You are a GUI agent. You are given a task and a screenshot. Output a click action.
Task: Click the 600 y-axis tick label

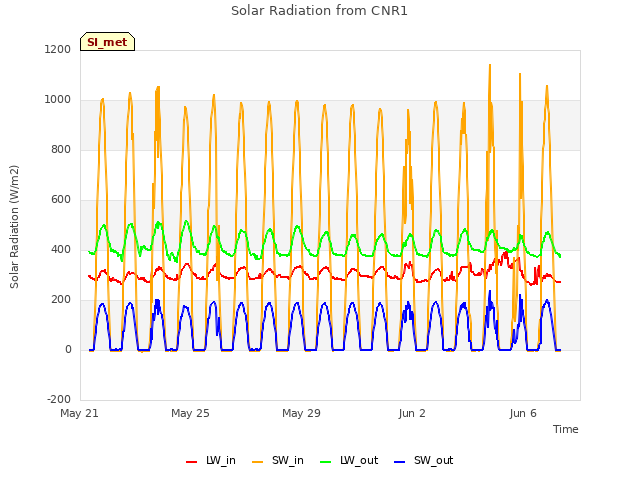pos(61,200)
